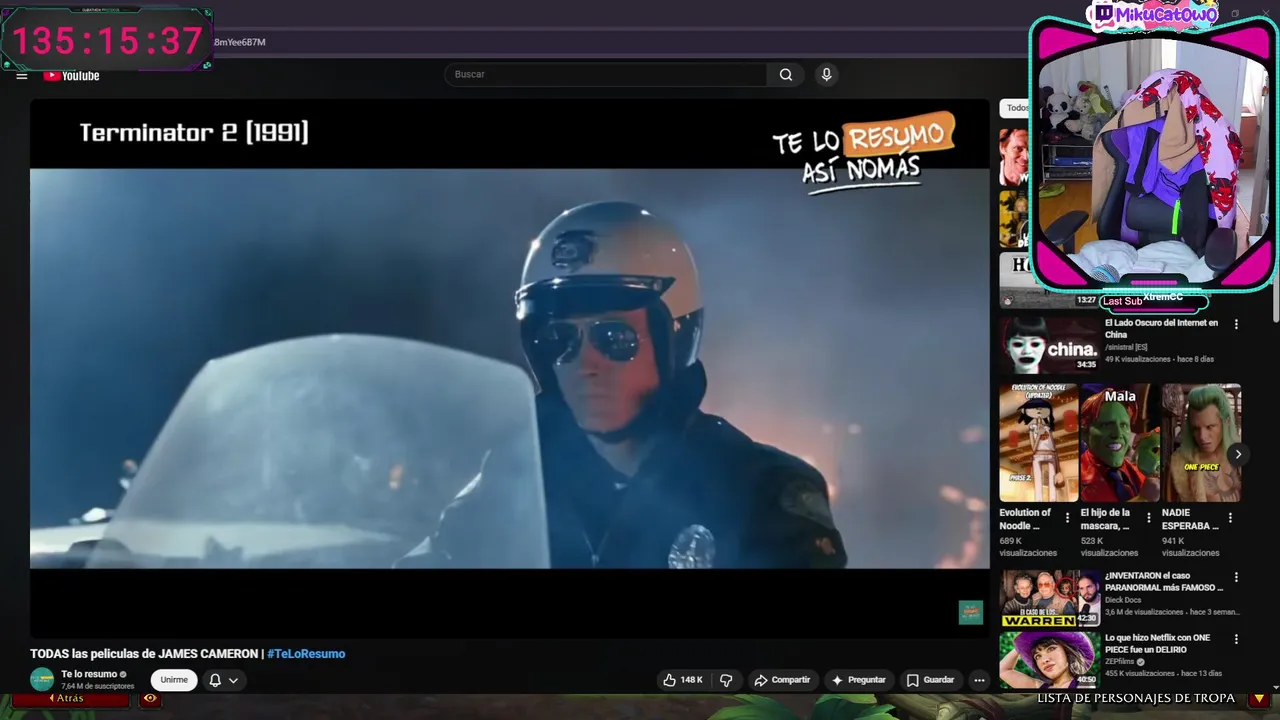Click the Preguntar ask button
The height and width of the screenshot is (720, 1280).
(859, 680)
